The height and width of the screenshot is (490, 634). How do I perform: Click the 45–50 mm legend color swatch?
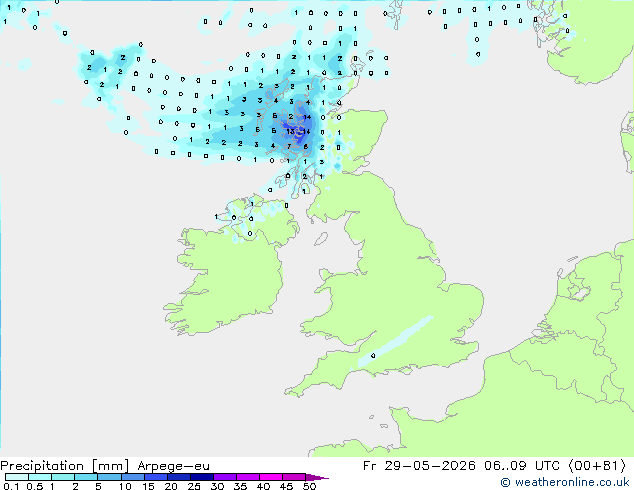point(294,477)
